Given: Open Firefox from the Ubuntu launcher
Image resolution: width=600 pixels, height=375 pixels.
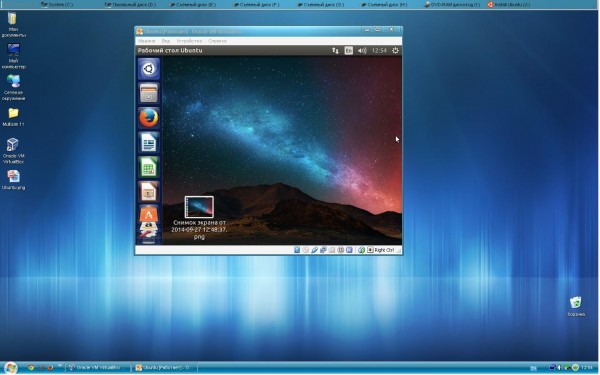Looking at the screenshot, I should point(149,118).
